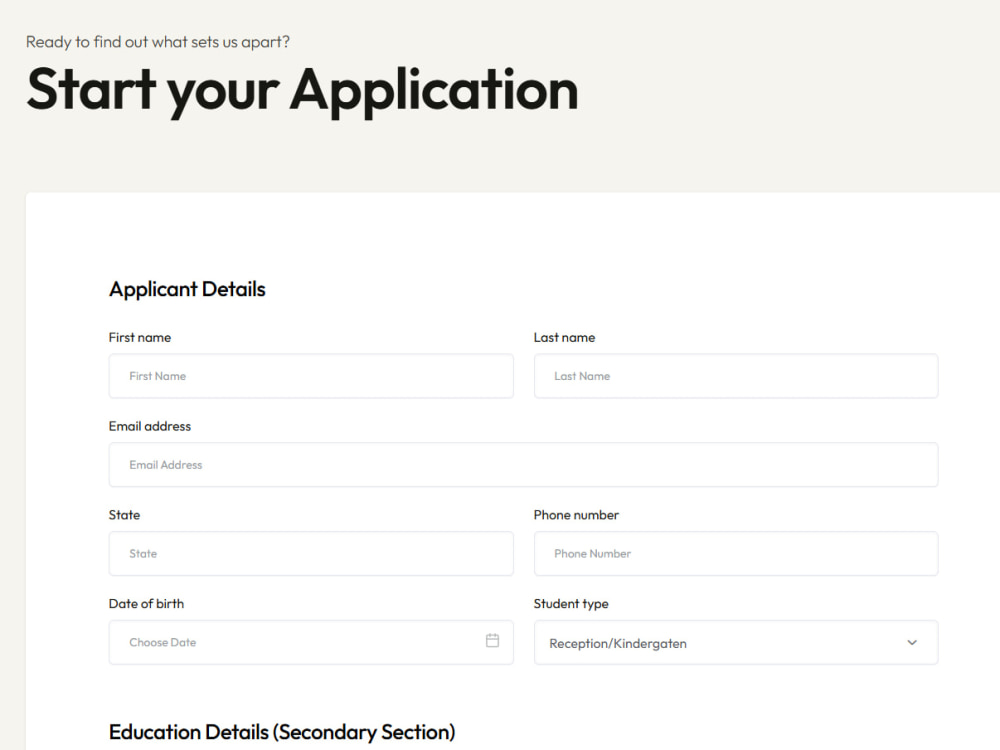Click "Ready to find out what sets us apart?" text
This screenshot has width=1000, height=750.
click(x=158, y=42)
